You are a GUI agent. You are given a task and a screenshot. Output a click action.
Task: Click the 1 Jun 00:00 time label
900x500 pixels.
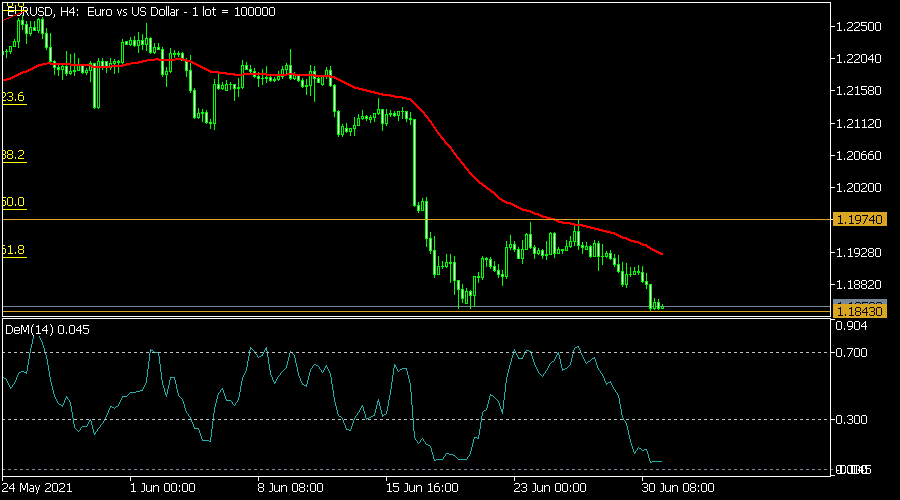point(162,488)
